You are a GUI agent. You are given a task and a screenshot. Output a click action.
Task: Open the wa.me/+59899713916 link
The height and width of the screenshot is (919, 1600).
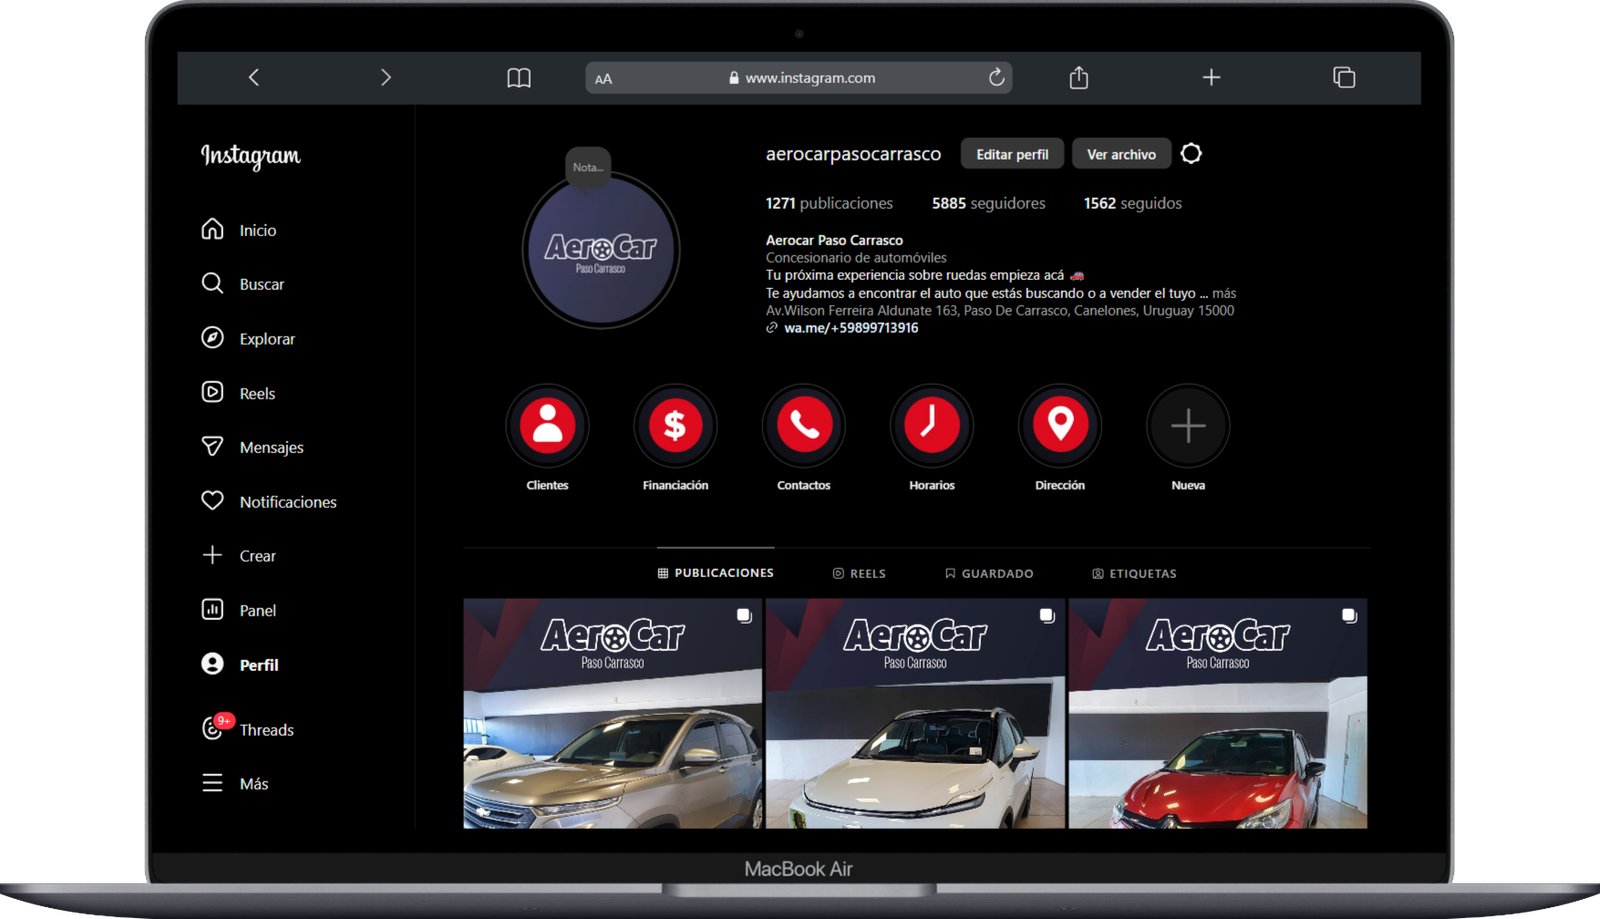(x=851, y=328)
